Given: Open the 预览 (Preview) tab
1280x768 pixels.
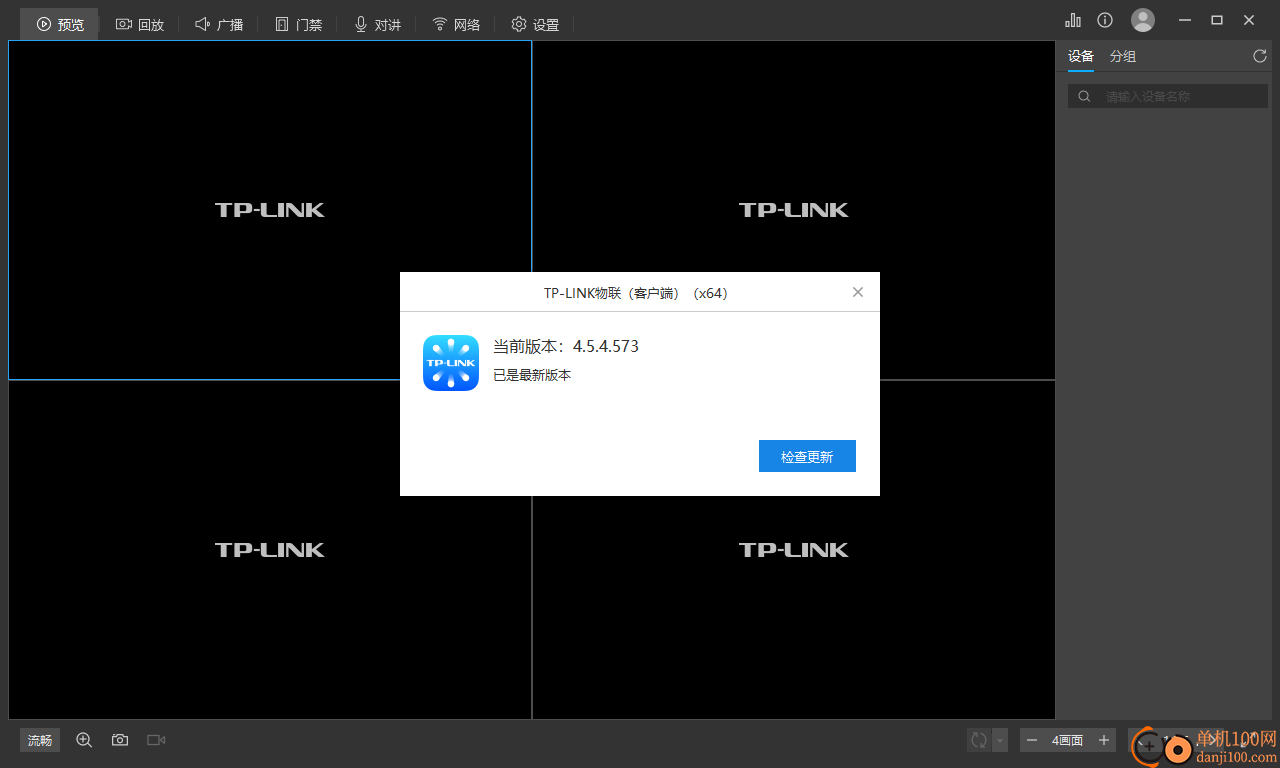Looking at the screenshot, I should pos(60,24).
